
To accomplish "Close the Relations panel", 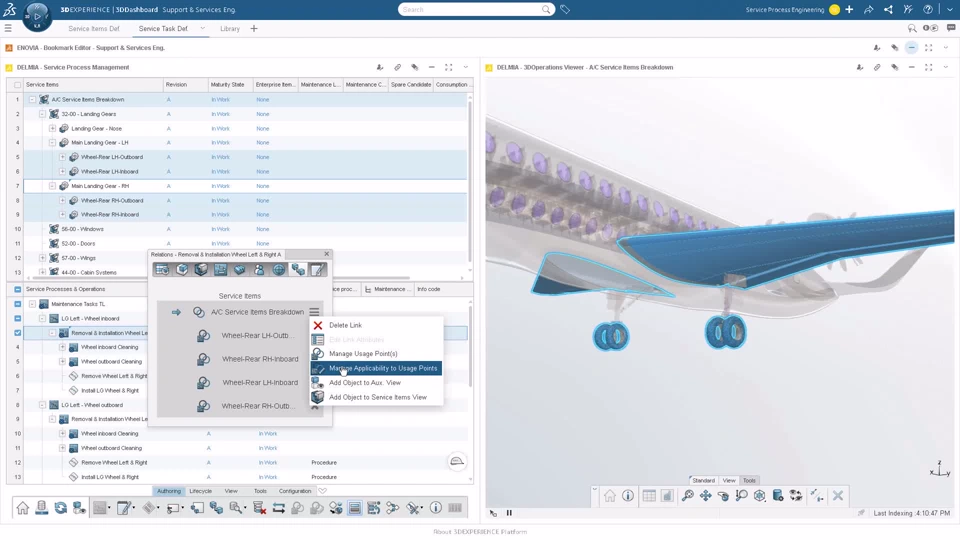I will coord(326,253).
